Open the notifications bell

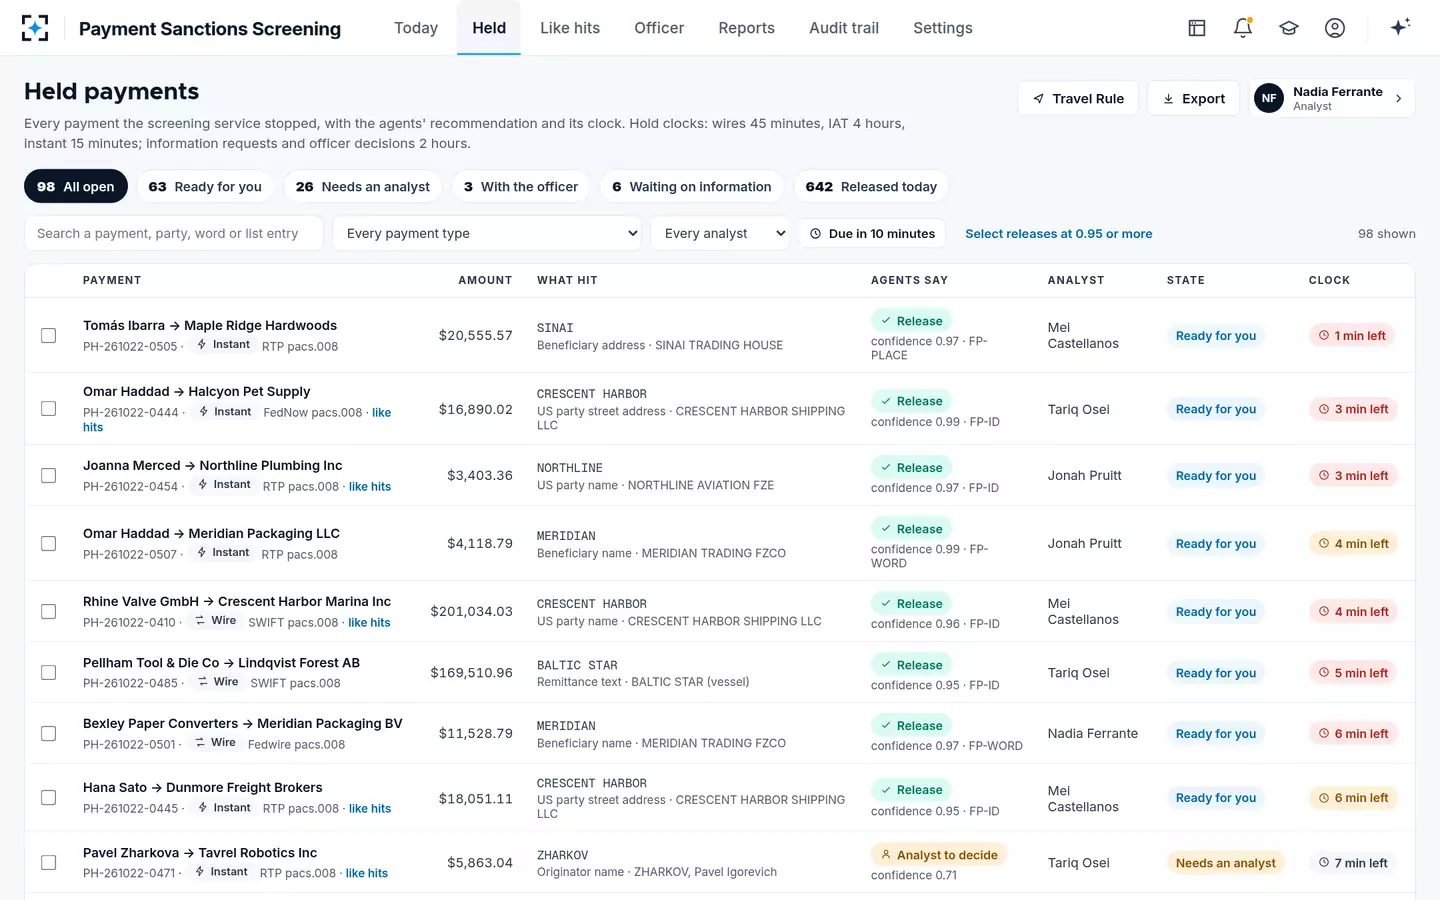(x=1243, y=28)
